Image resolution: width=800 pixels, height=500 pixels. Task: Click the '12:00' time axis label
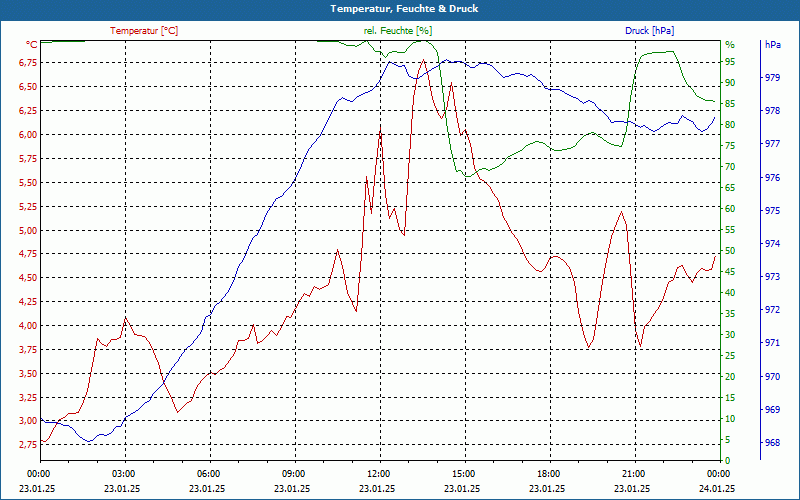click(378, 473)
